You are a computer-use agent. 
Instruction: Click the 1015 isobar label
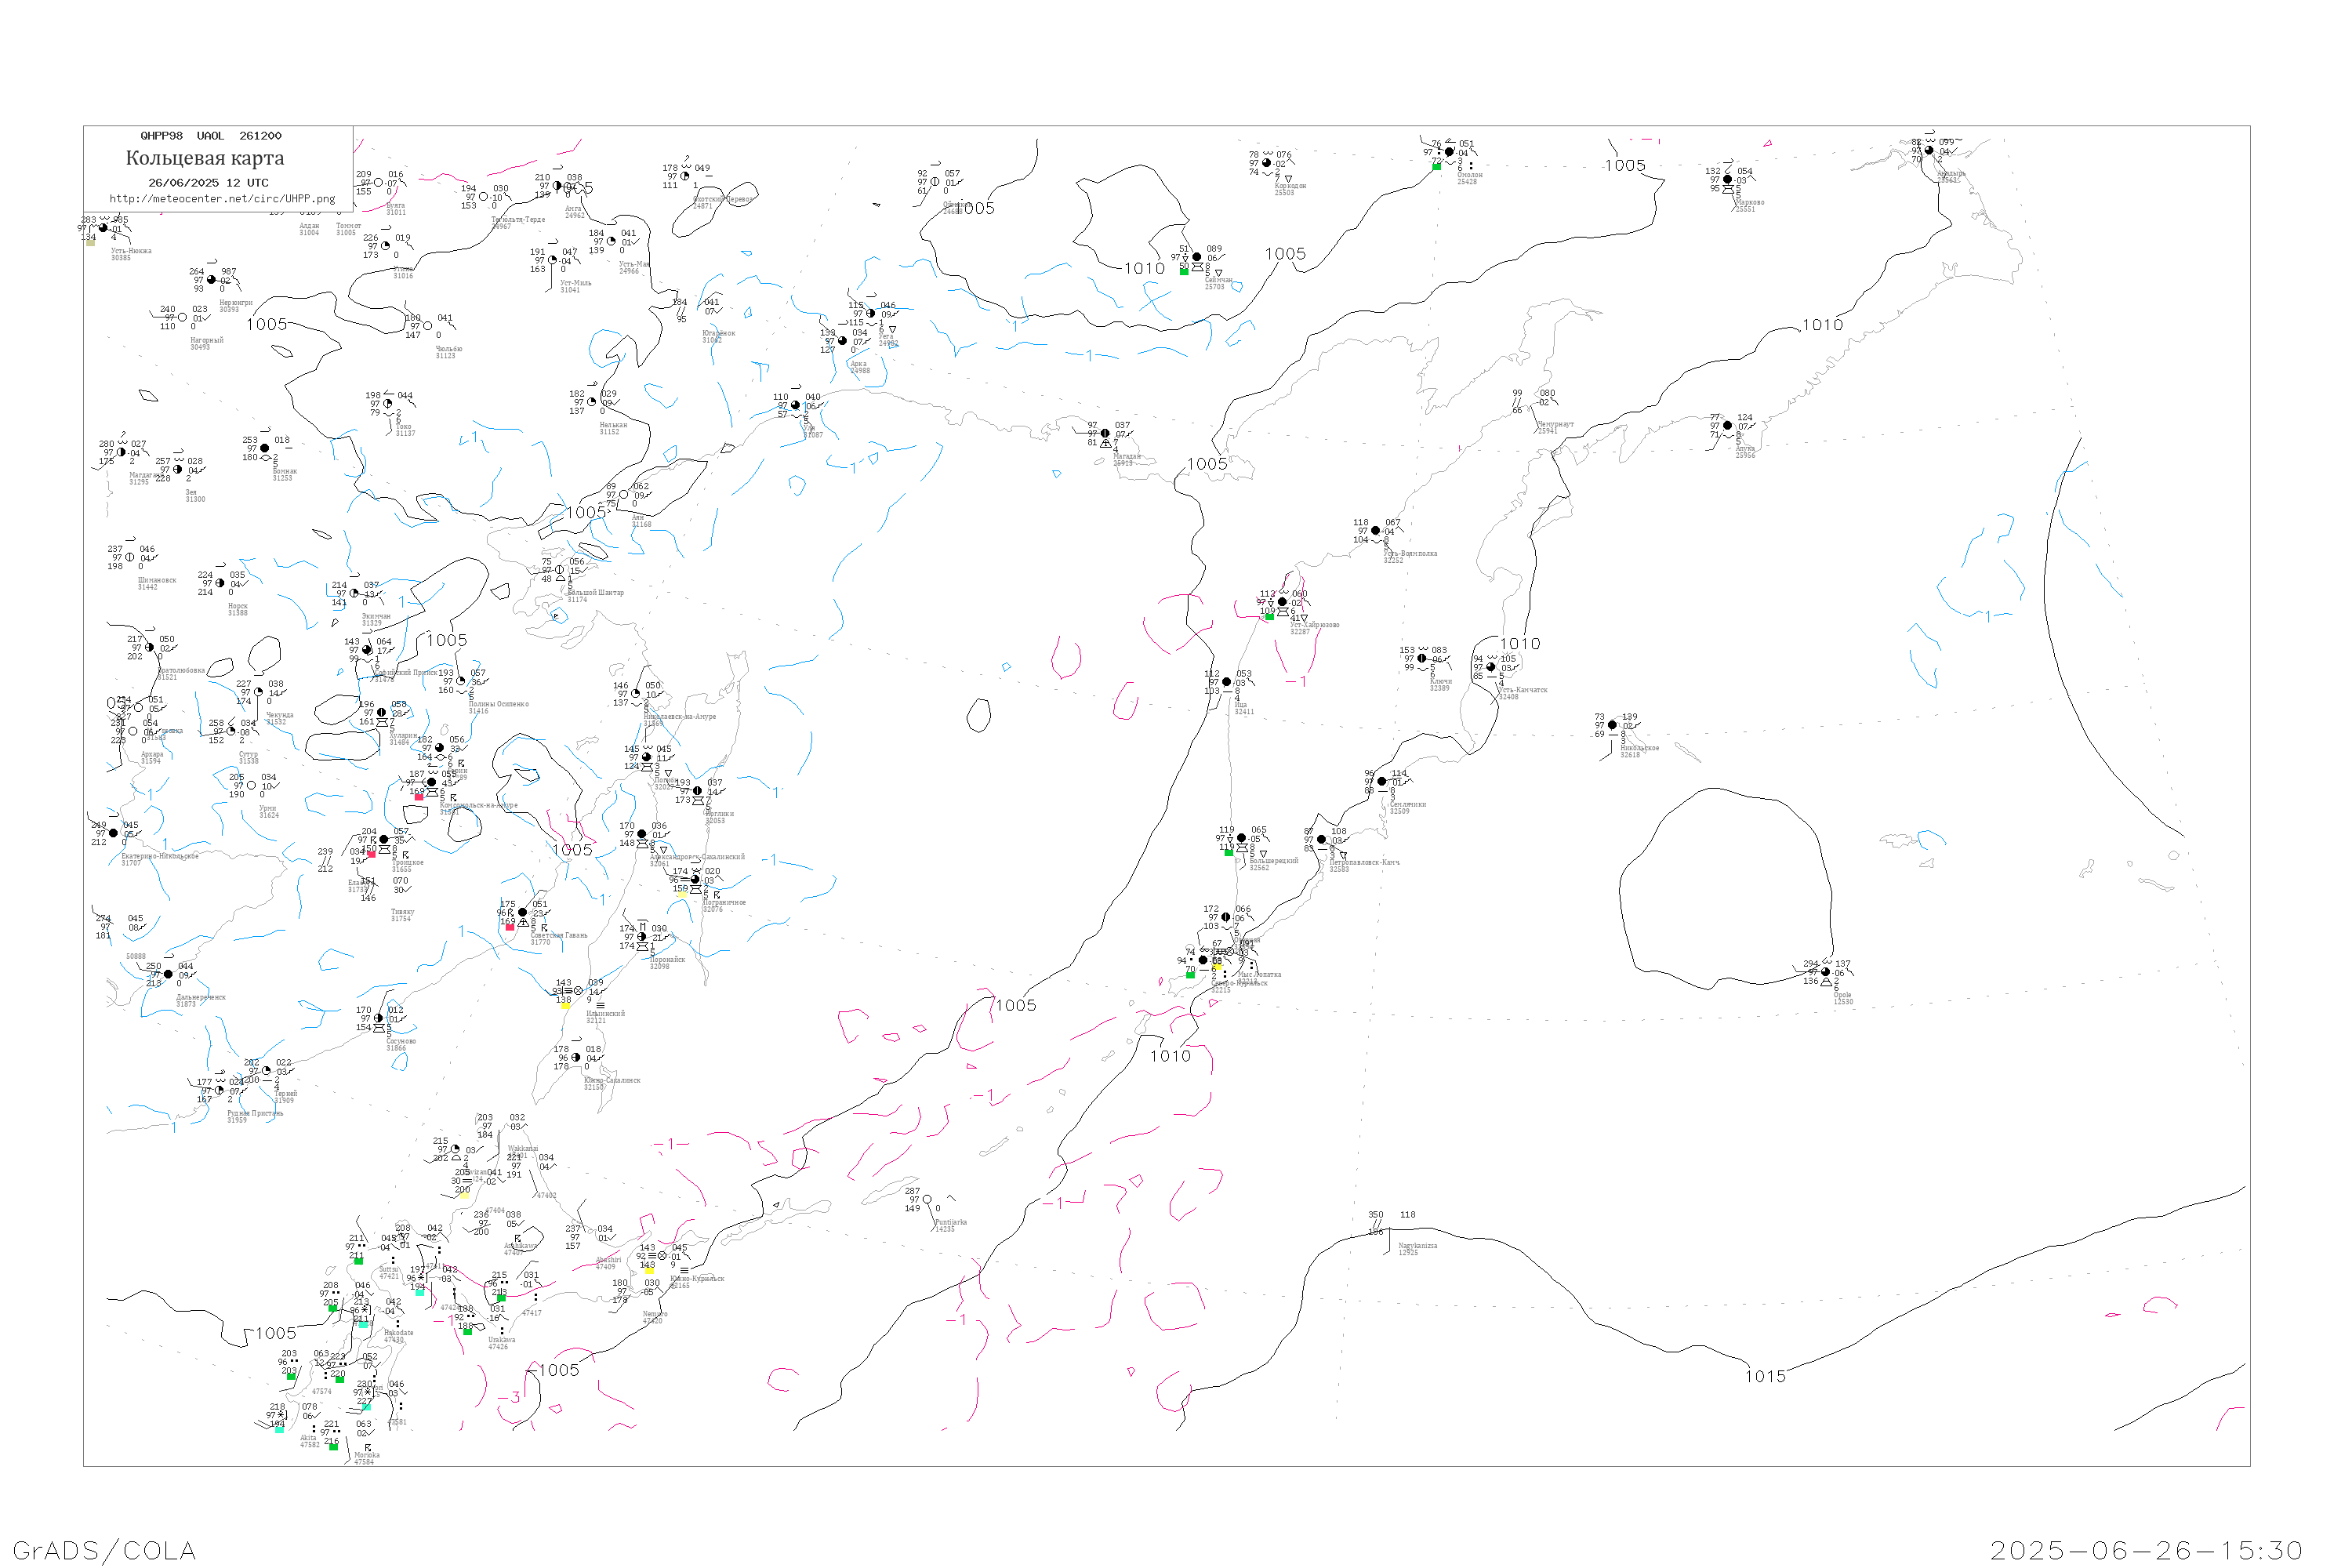[1765, 1376]
